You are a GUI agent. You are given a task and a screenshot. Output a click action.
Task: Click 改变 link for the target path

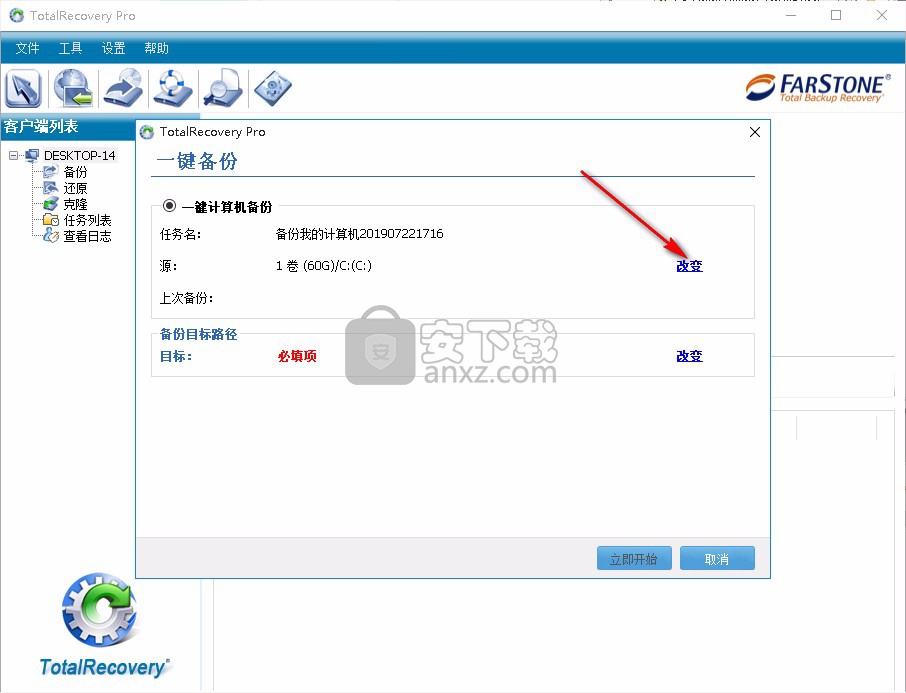[689, 356]
